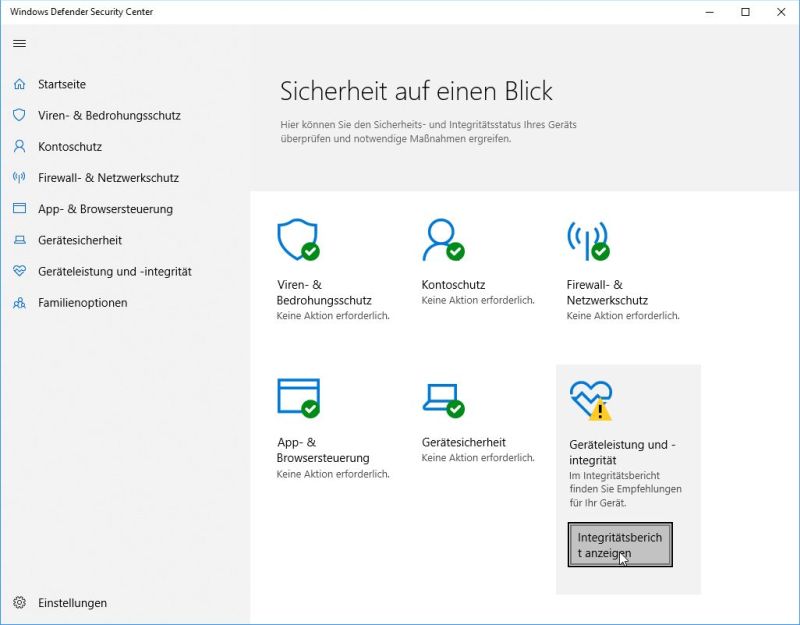This screenshot has width=800, height=625.
Task: Open the hamburger navigation menu
Action: point(19,43)
